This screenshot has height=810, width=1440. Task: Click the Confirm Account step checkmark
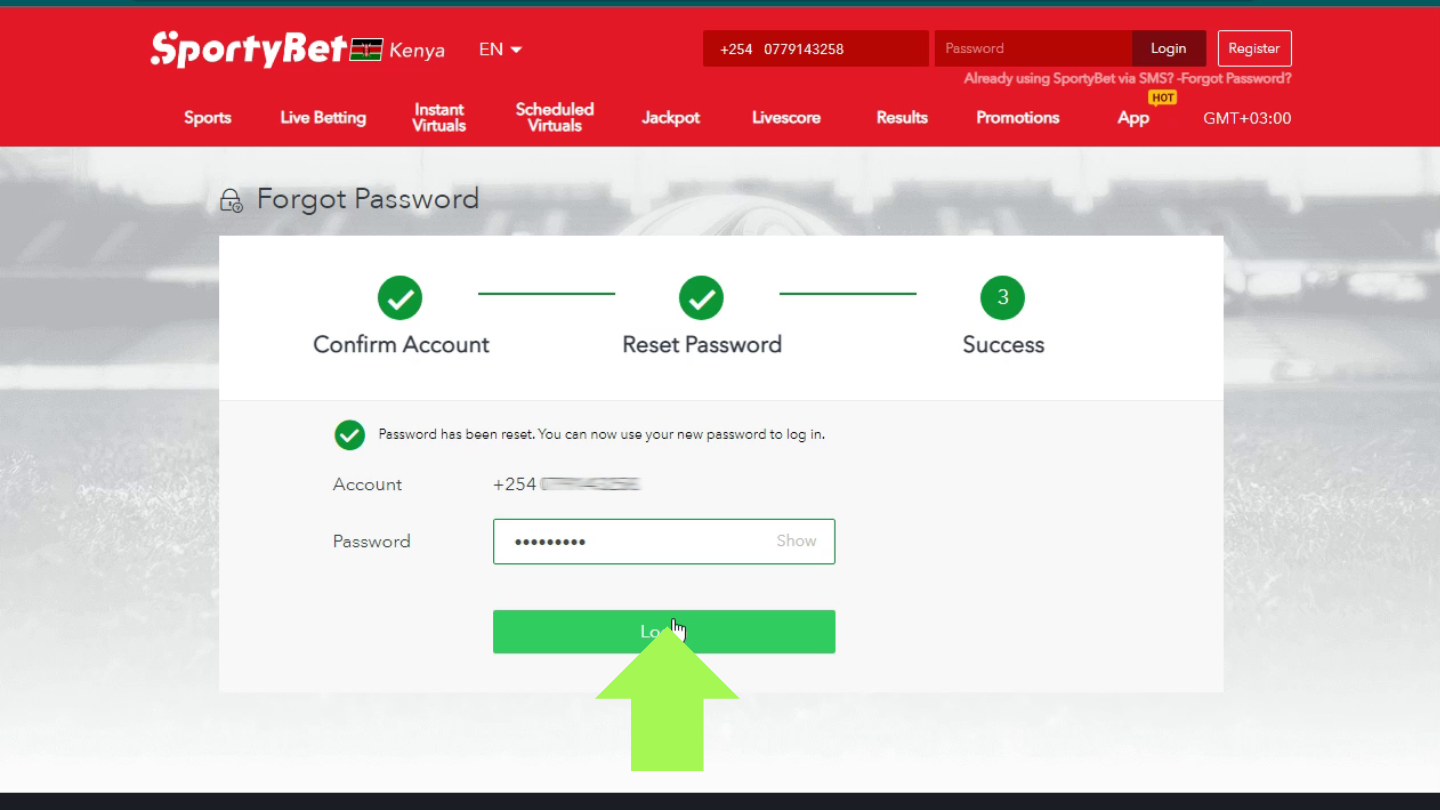pos(400,298)
